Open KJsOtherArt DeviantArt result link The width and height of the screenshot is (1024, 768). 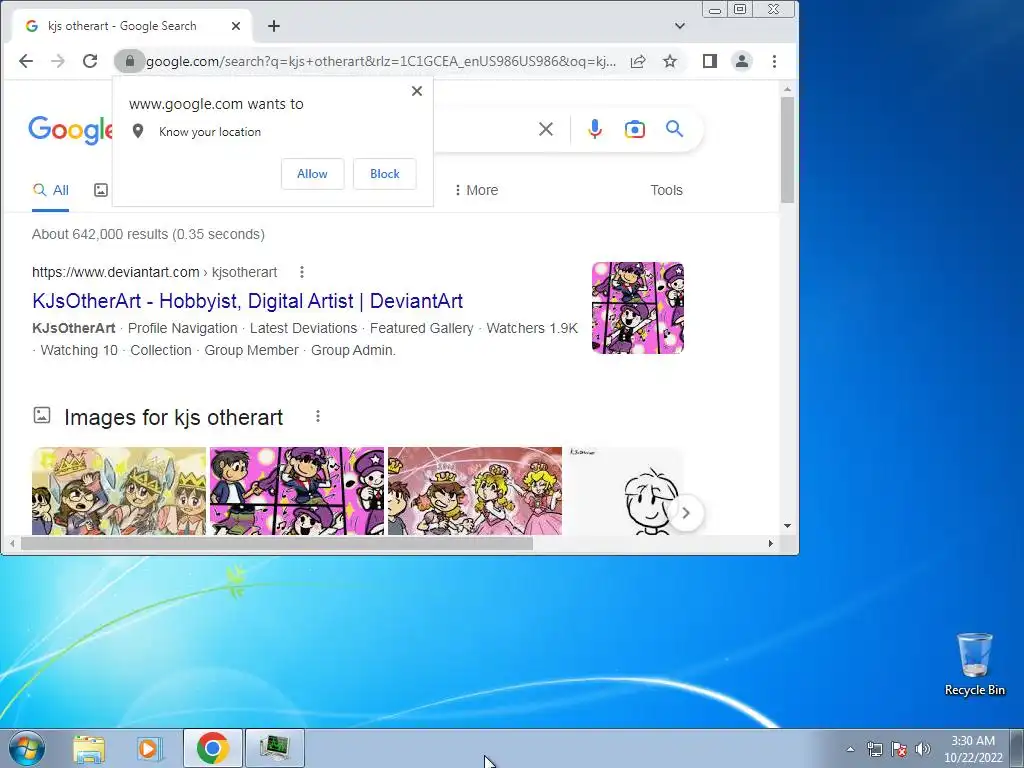(x=248, y=301)
